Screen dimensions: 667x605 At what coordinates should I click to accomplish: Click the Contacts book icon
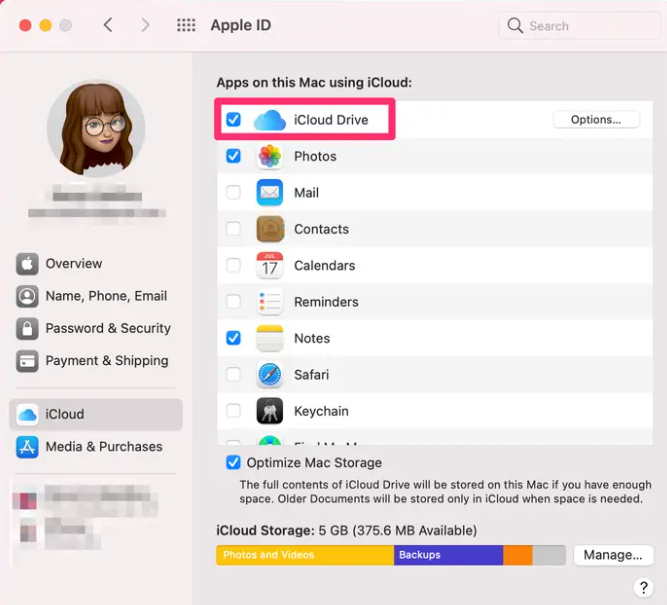pyautogui.click(x=270, y=229)
